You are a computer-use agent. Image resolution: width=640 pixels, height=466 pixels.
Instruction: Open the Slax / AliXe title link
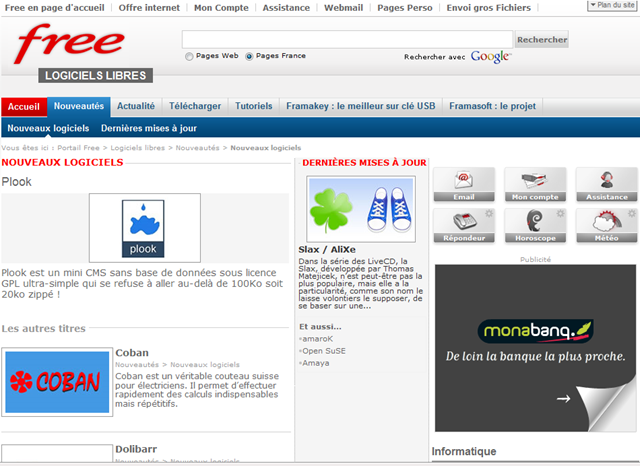click(x=327, y=249)
